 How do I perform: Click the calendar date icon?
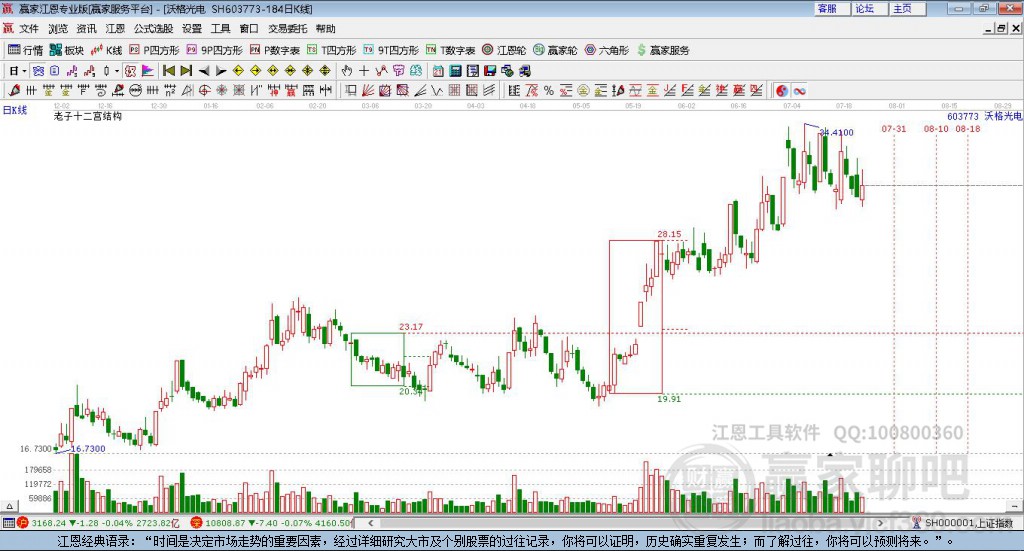(438, 71)
